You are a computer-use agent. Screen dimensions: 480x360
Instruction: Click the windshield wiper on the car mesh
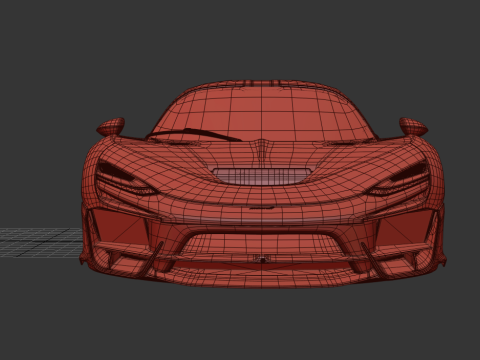pos(194,134)
